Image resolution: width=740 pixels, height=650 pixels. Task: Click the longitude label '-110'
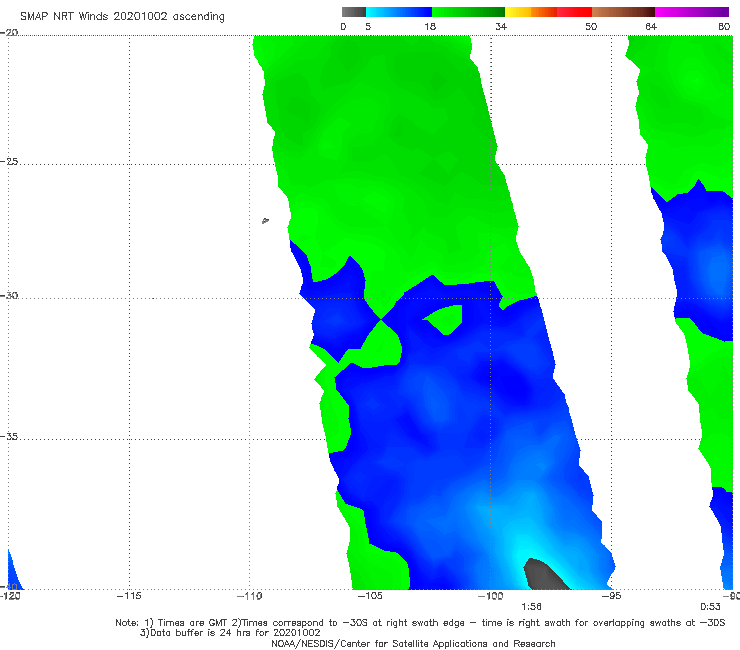click(x=249, y=596)
